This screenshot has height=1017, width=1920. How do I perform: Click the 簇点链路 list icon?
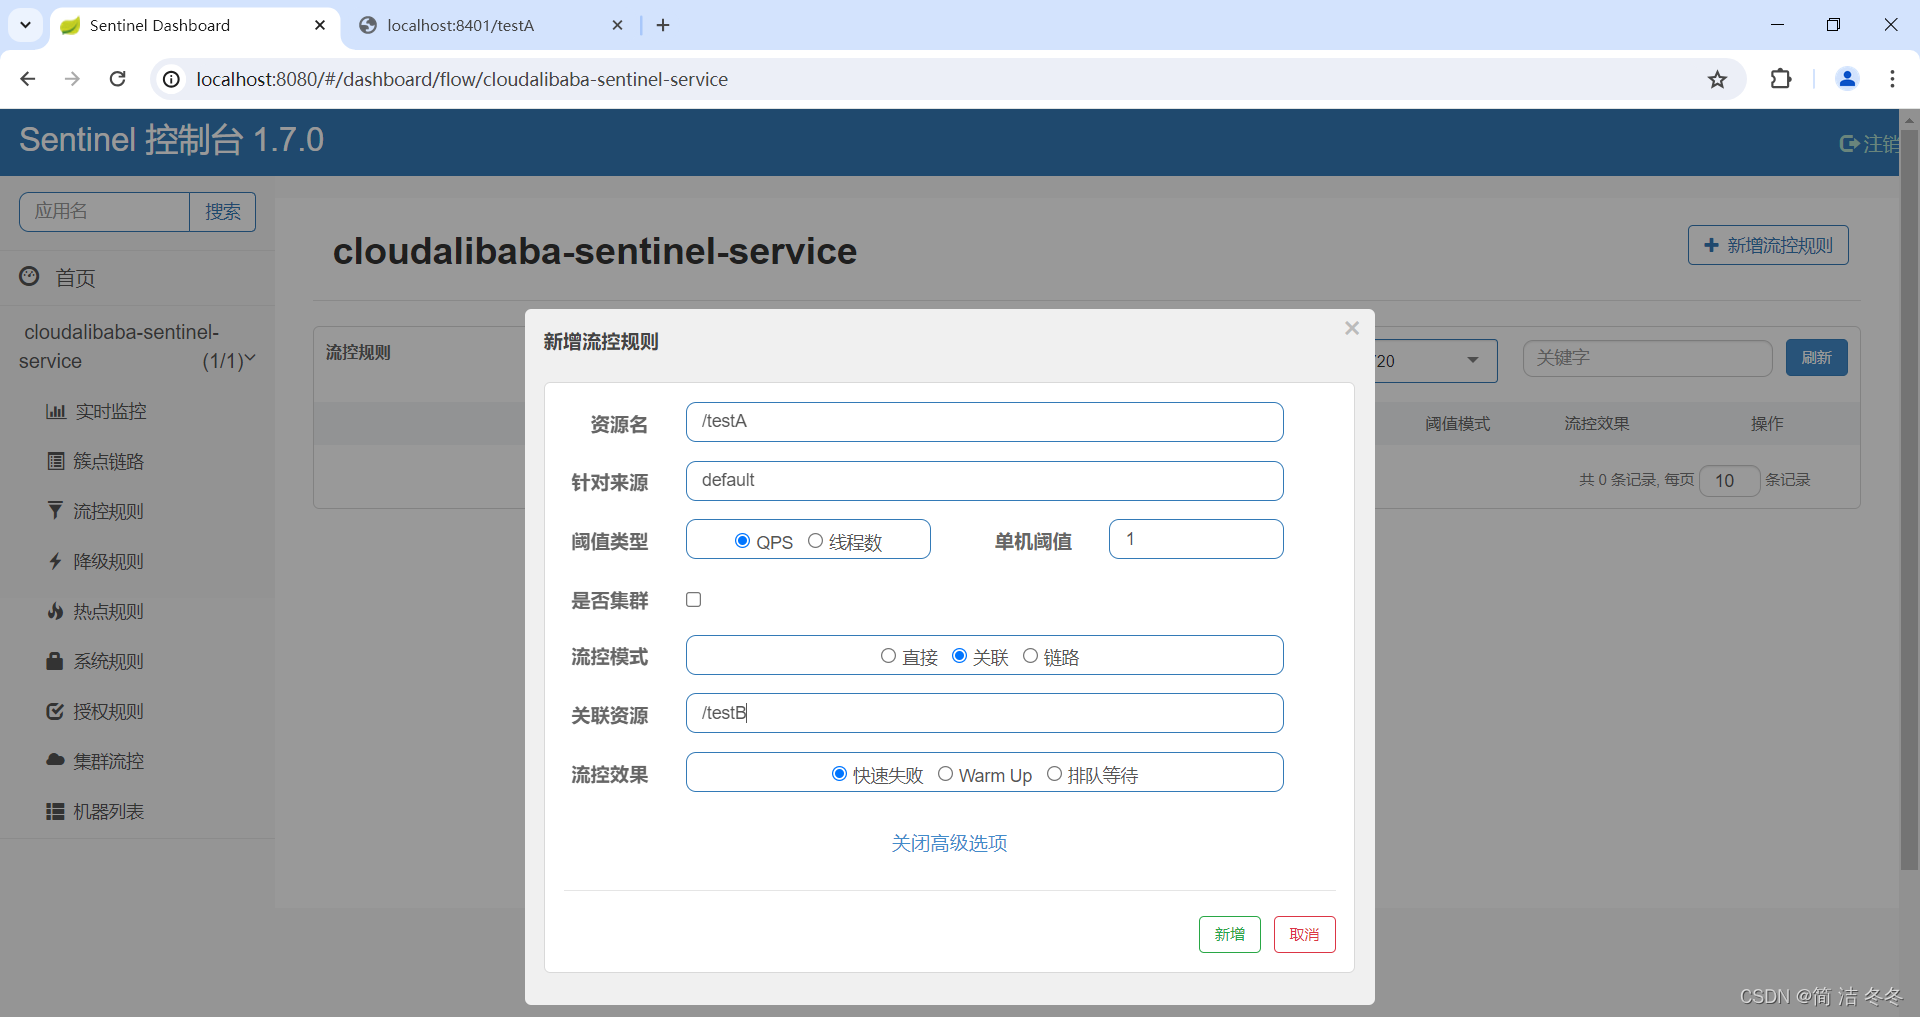point(56,461)
